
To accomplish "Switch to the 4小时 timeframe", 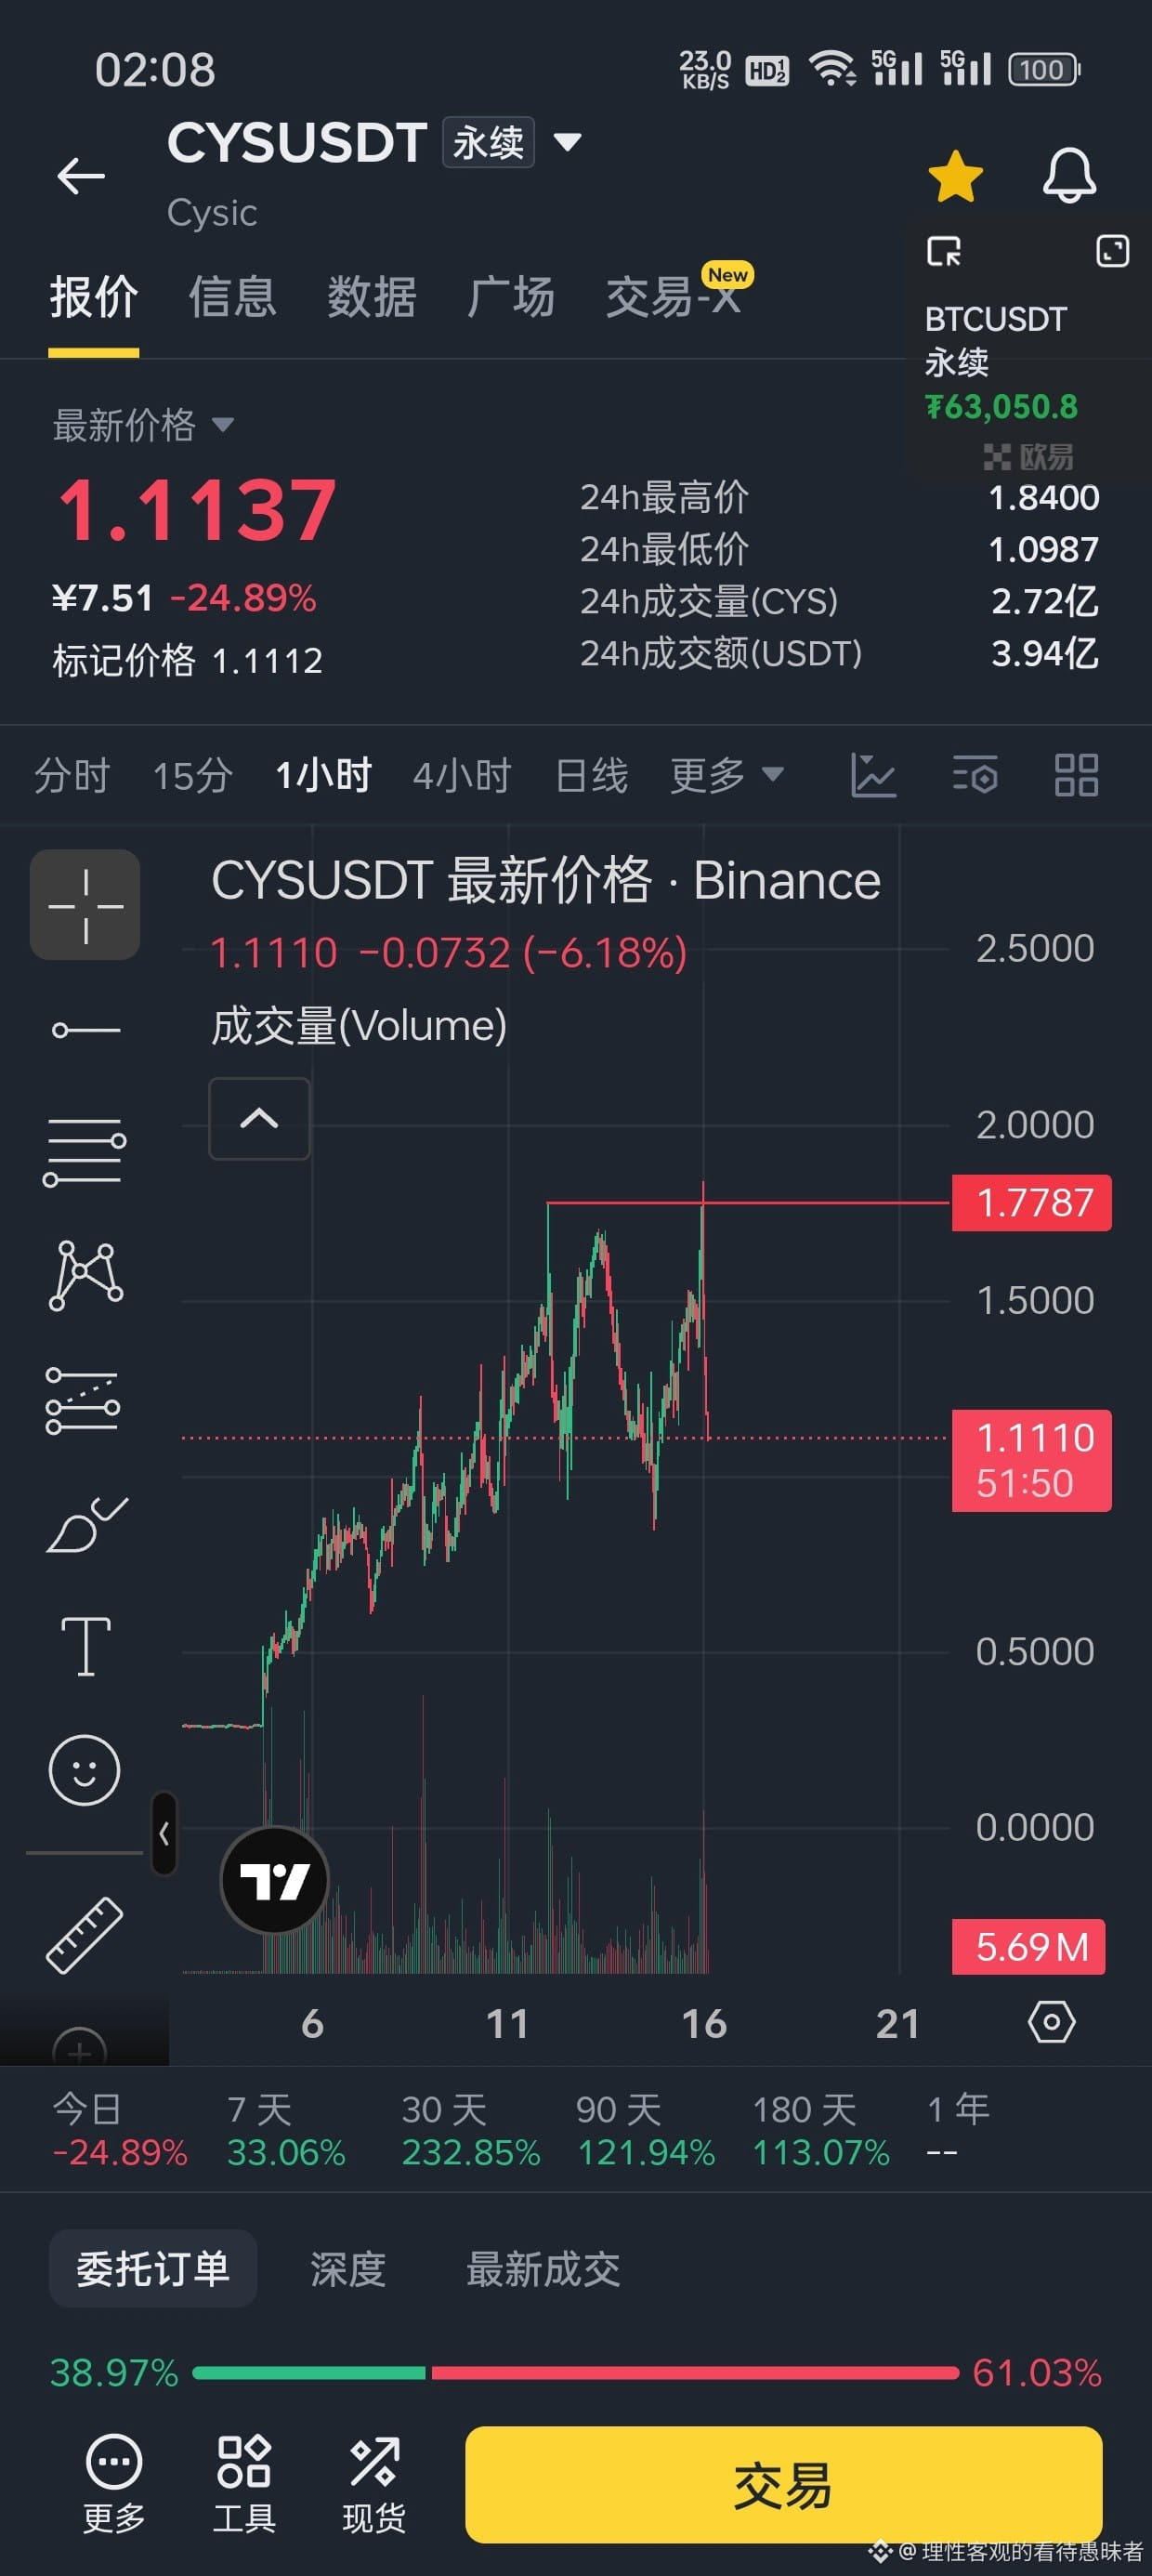I will click(x=462, y=775).
